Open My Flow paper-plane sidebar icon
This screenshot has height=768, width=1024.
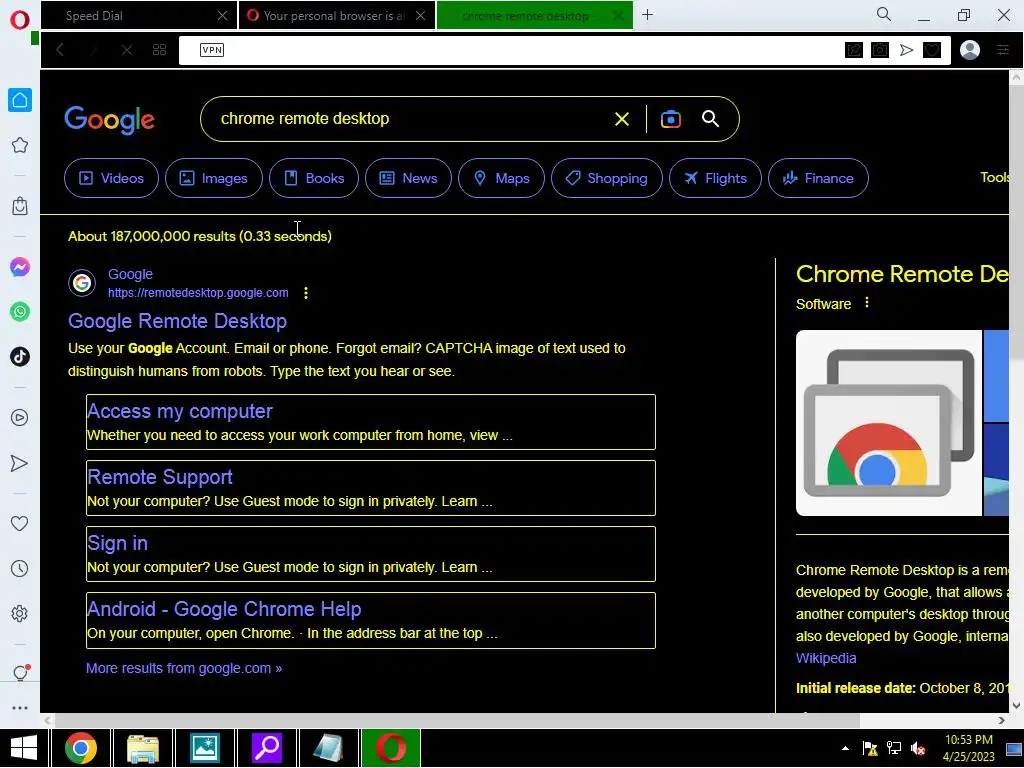click(20, 463)
